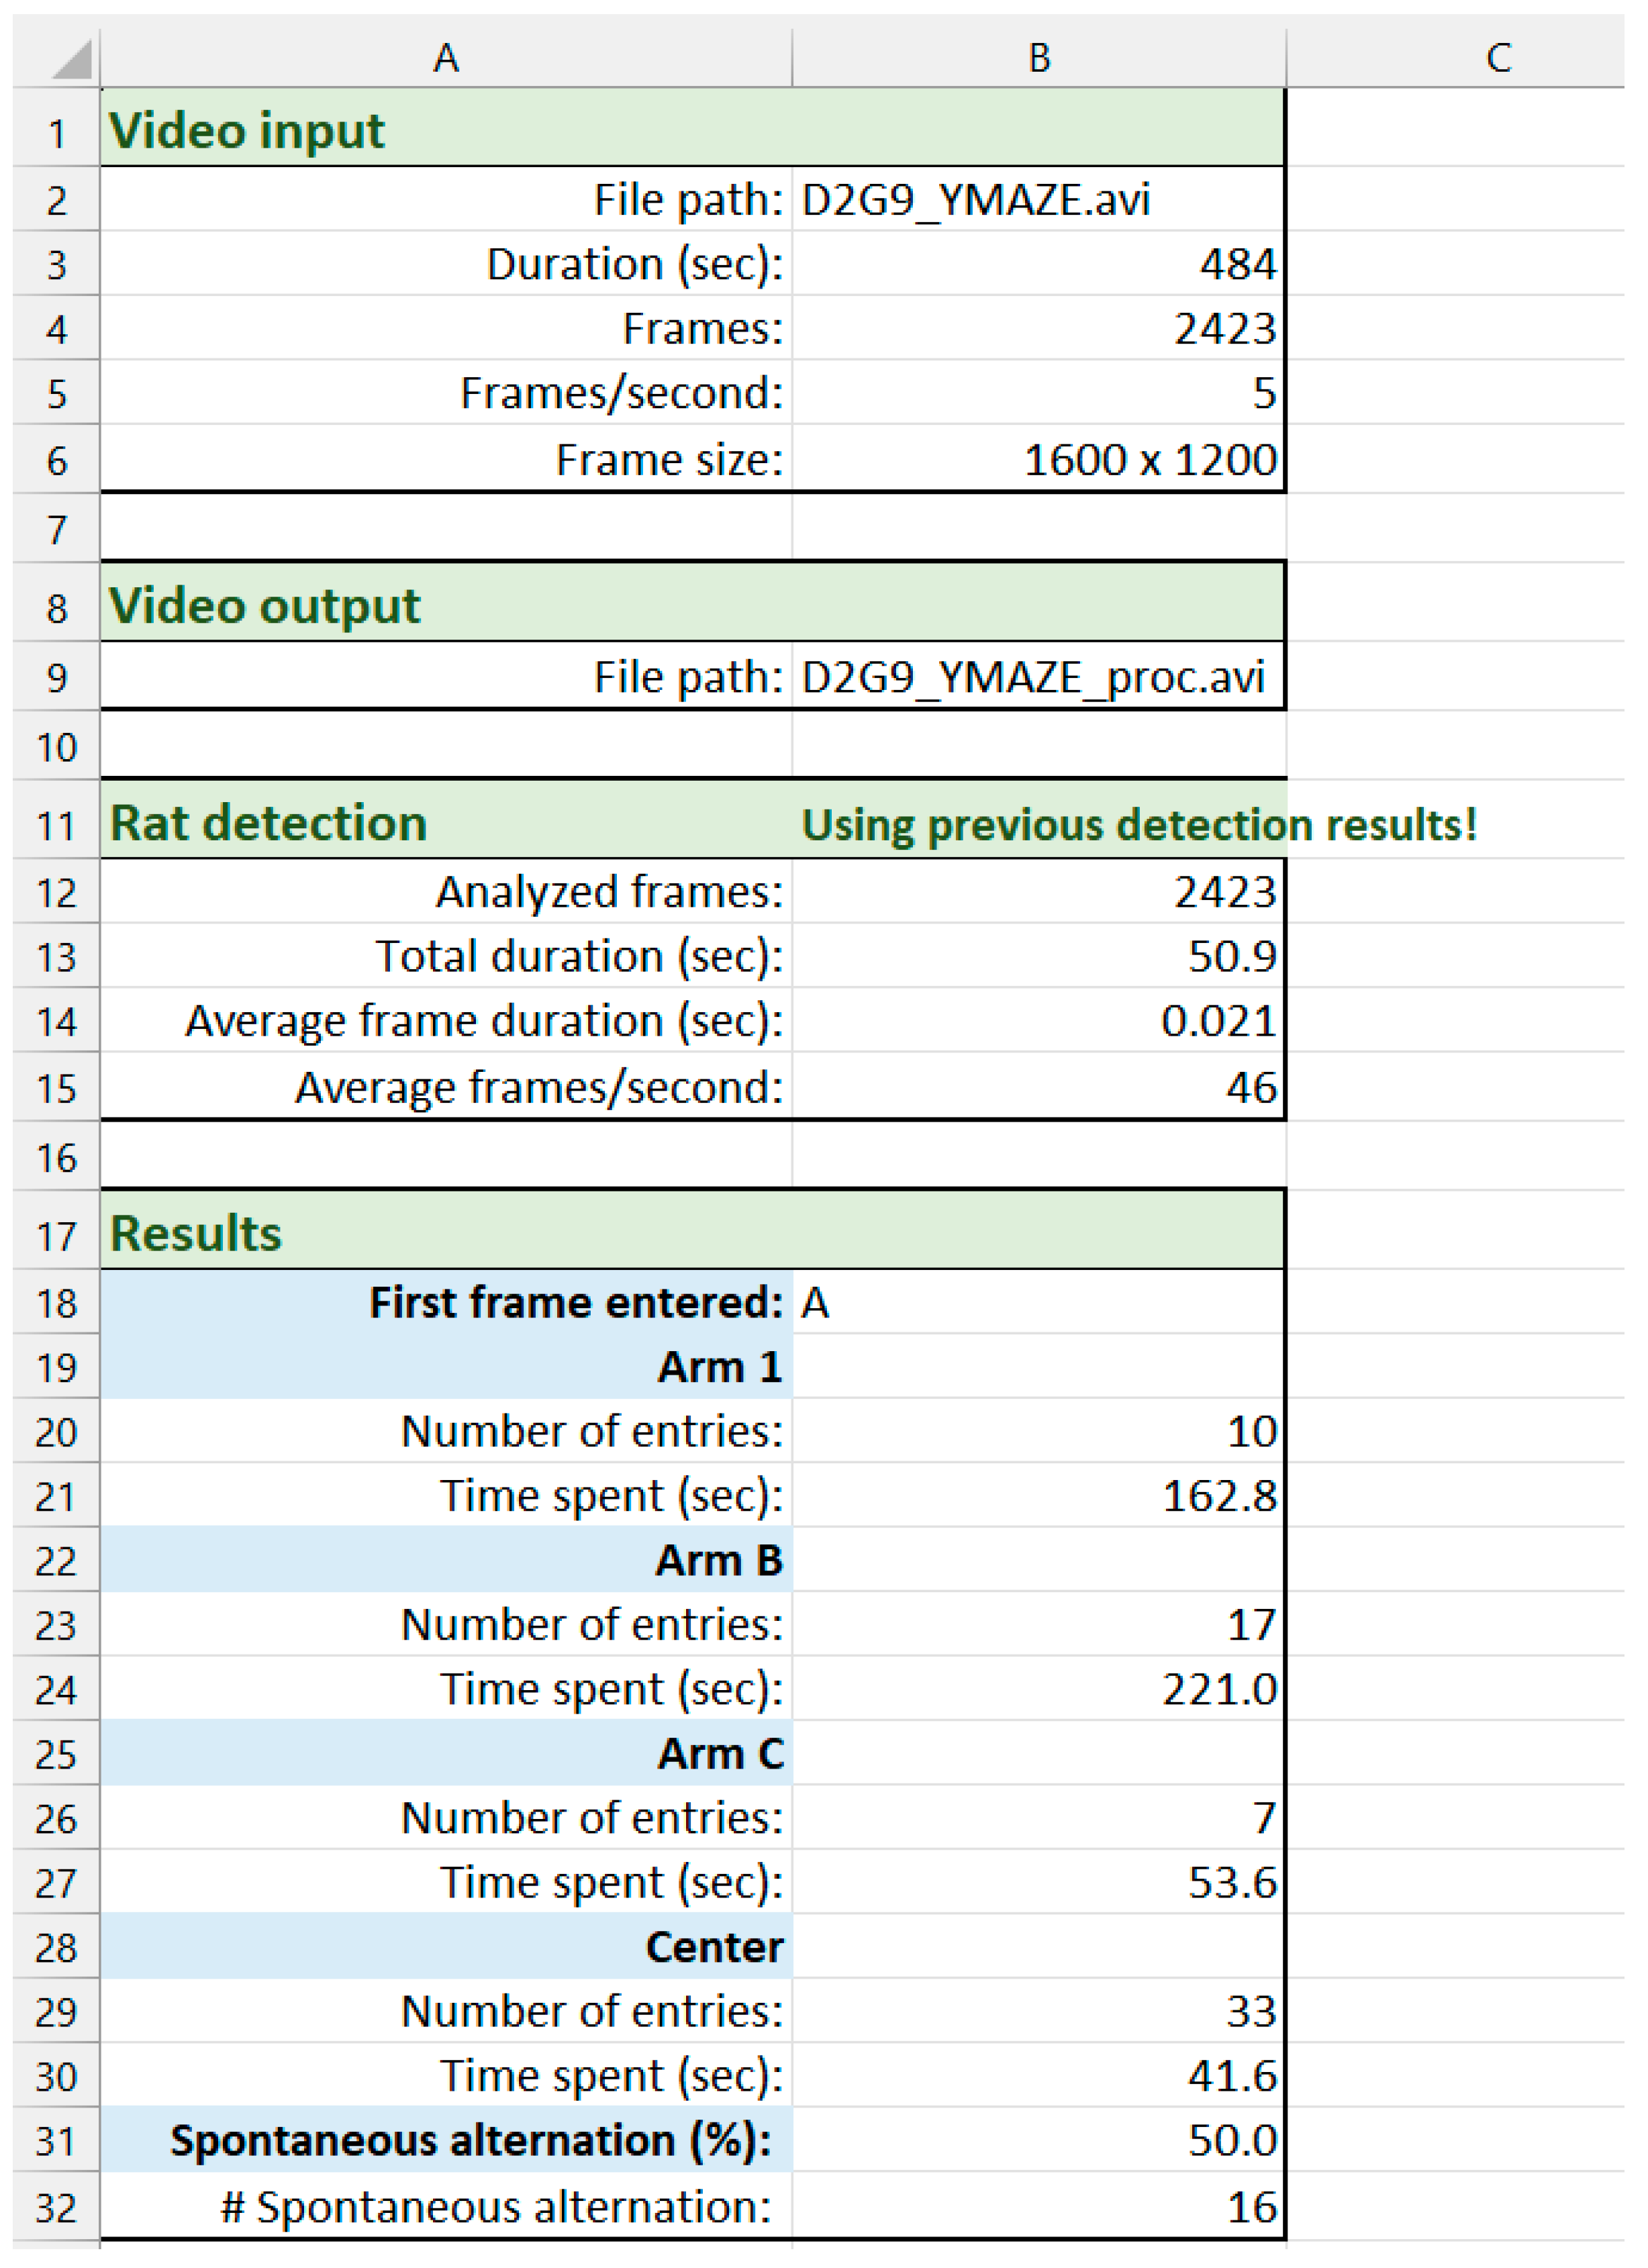Click the Duration value 484
1648x2268 pixels.
point(1038,264)
